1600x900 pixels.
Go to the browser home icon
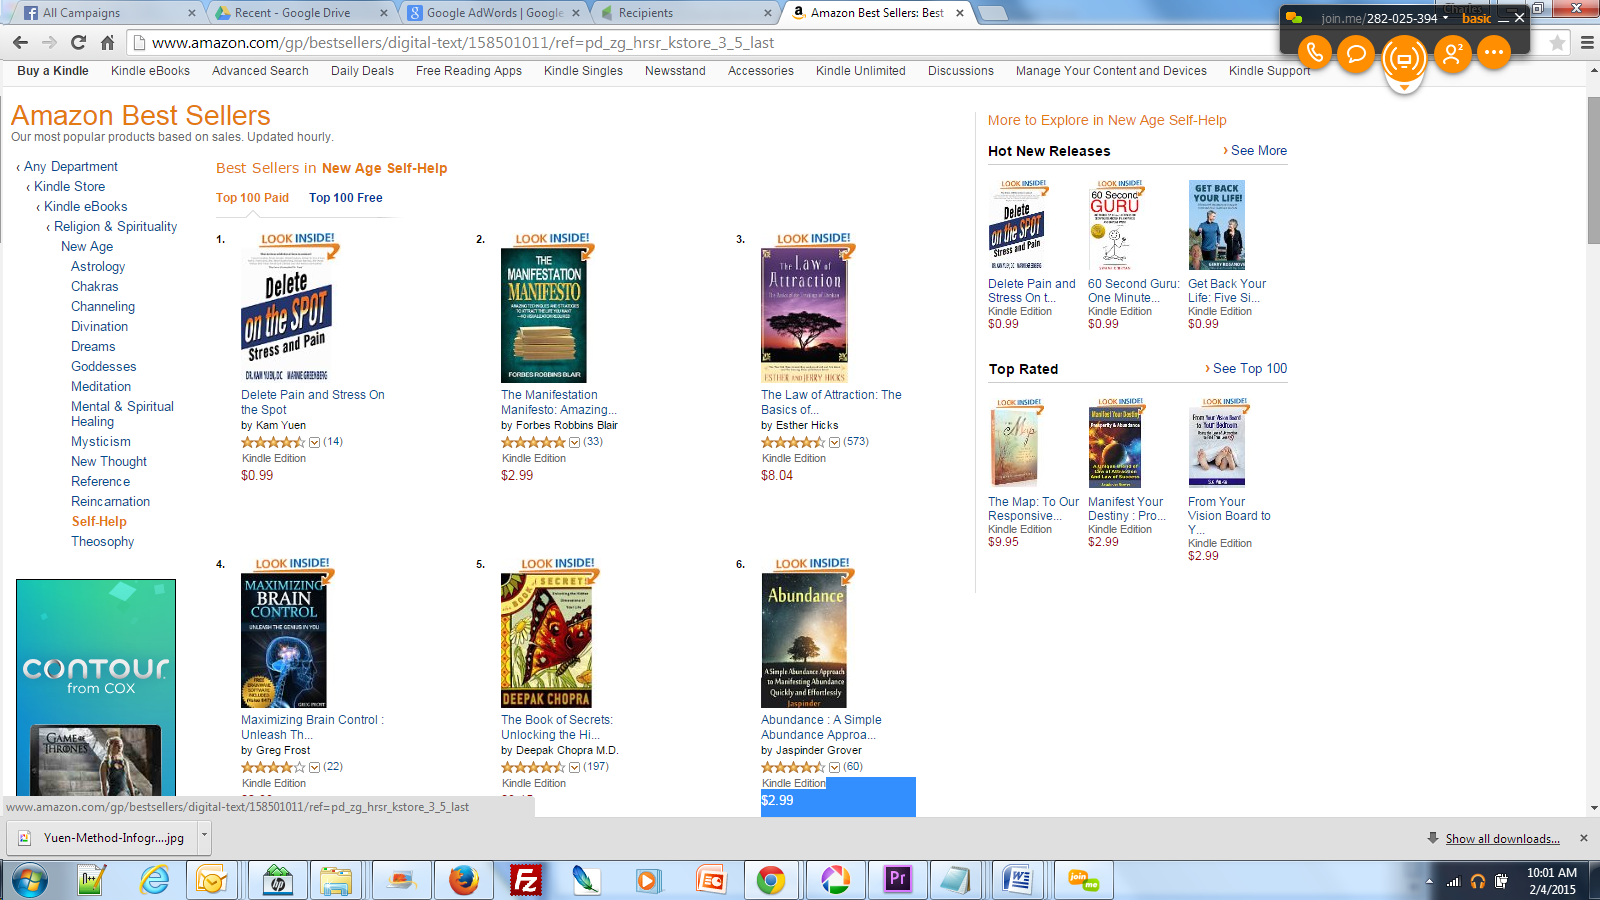pyautogui.click(x=108, y=43)
